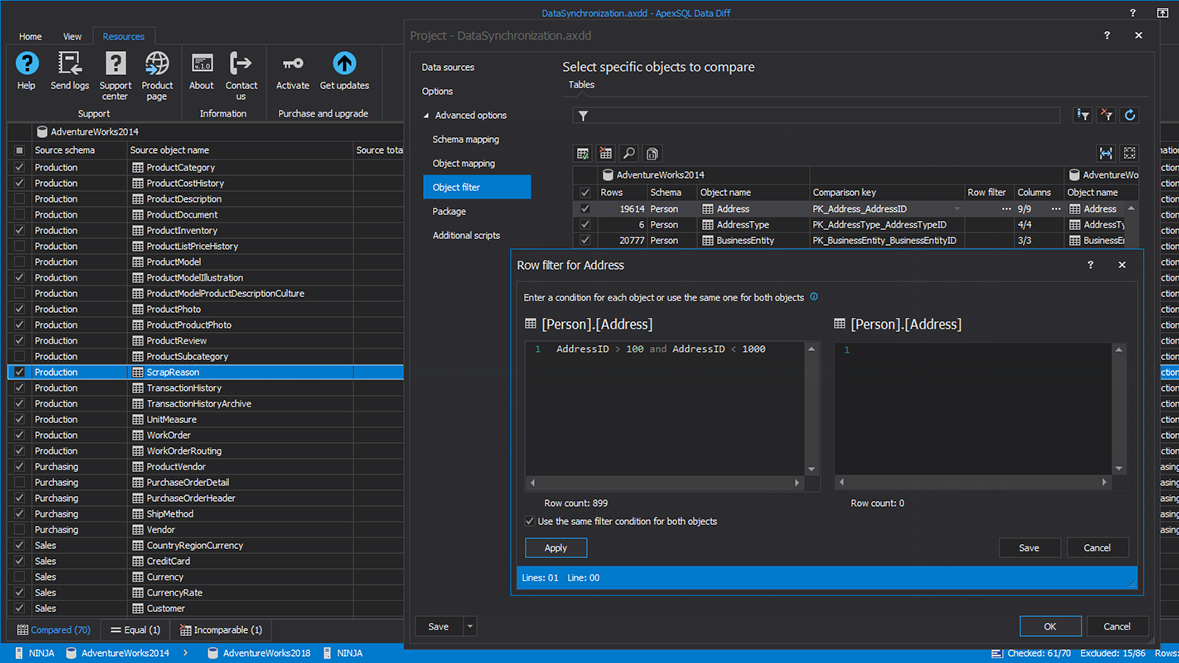Click the check all tables toolbar icon
This screenshot has height=663, width=1179.
click(x=583, y=153)
